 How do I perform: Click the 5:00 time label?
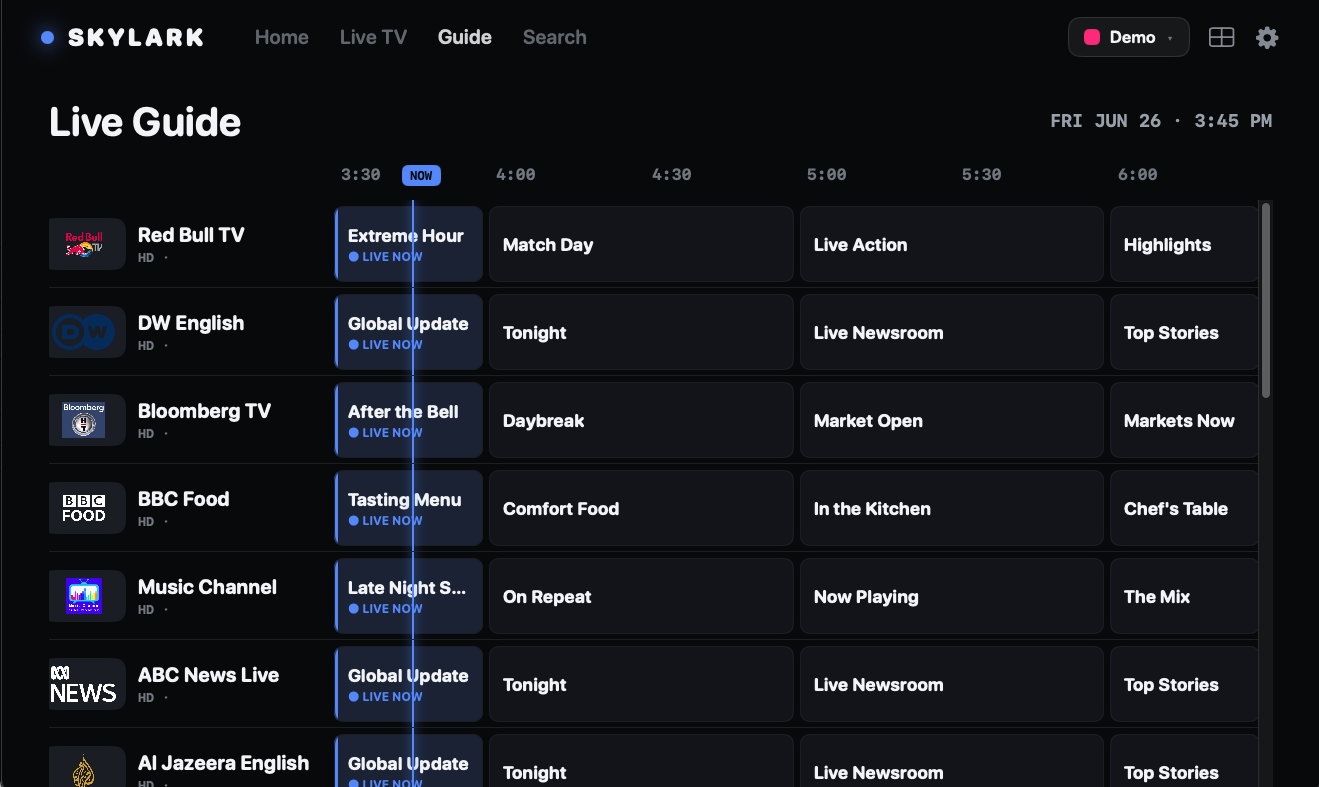pyautogui.click(x=827, y=175)
